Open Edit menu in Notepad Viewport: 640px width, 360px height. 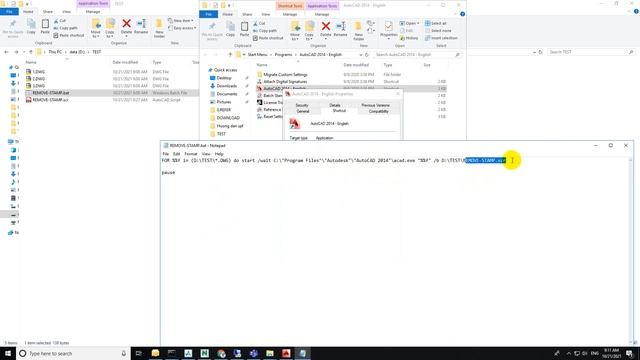176,154
